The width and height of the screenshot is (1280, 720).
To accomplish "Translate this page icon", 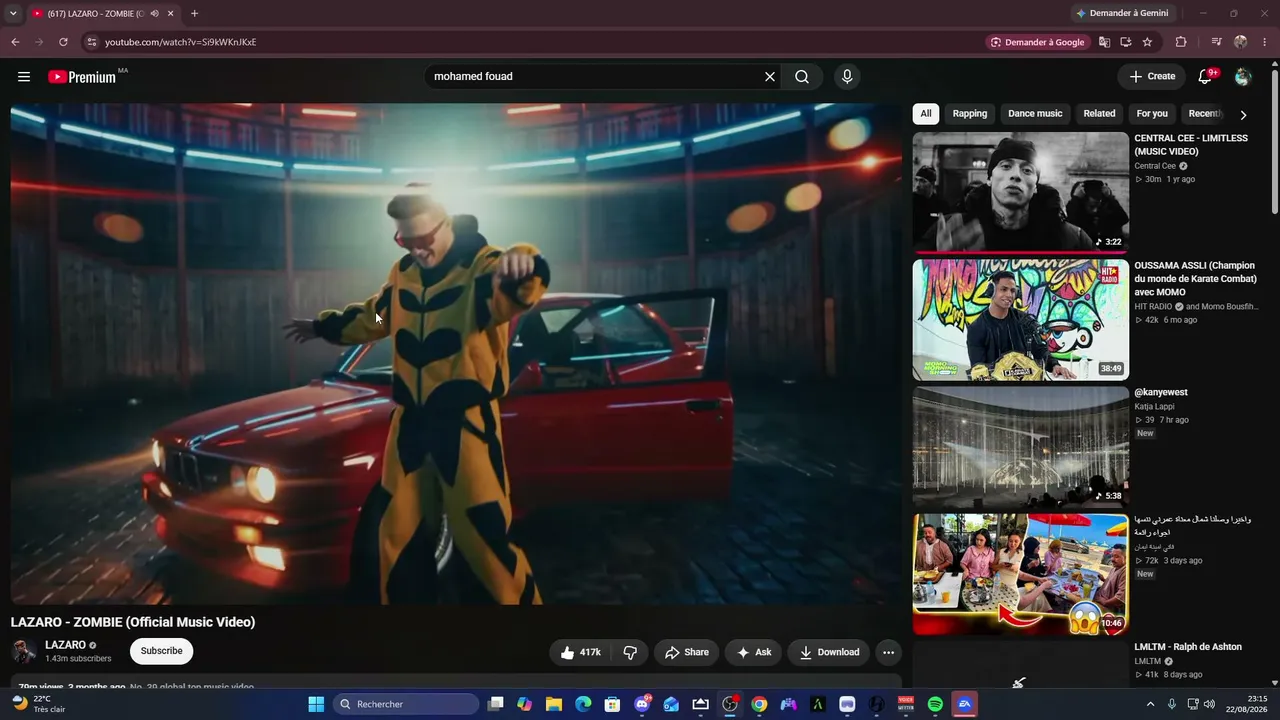I will 1104,42.
